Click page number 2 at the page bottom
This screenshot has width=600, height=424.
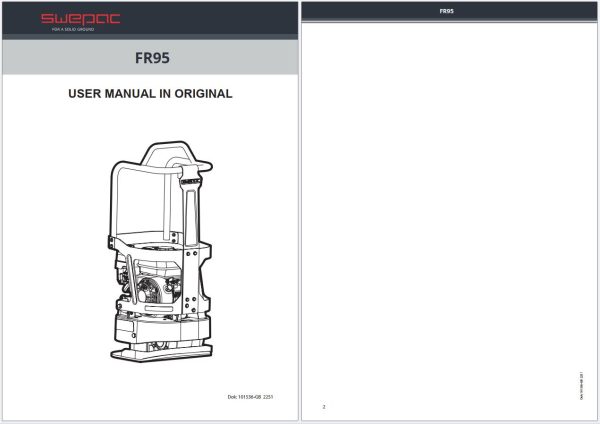324,407
